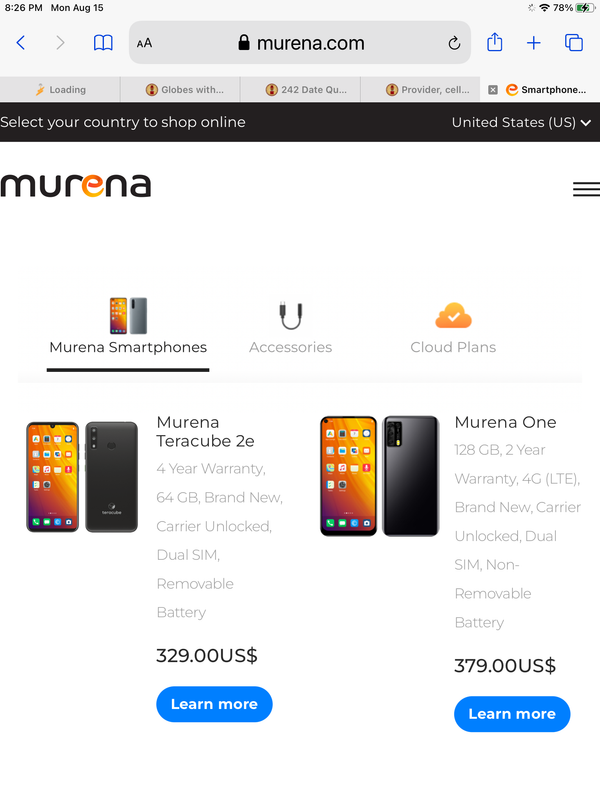The height and width of the screenshot is (800, 600).
Task: Tap the murena.com address bar
Action: point(300,43)
